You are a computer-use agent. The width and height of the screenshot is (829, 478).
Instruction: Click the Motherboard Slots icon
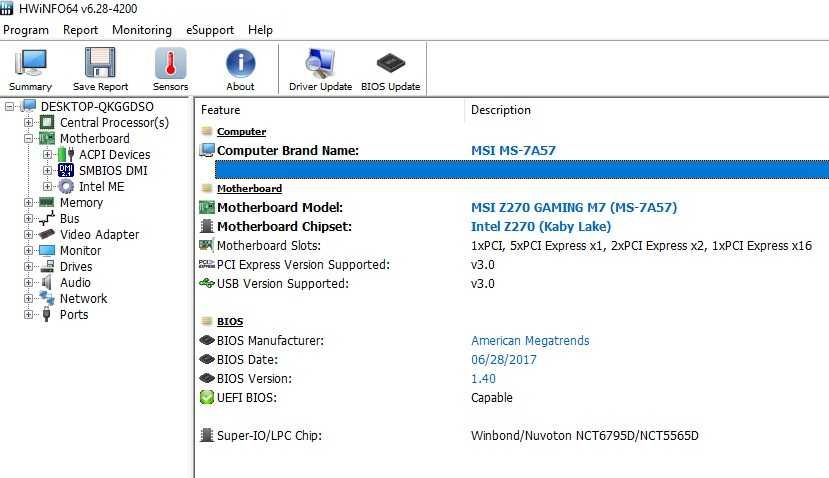206,245
